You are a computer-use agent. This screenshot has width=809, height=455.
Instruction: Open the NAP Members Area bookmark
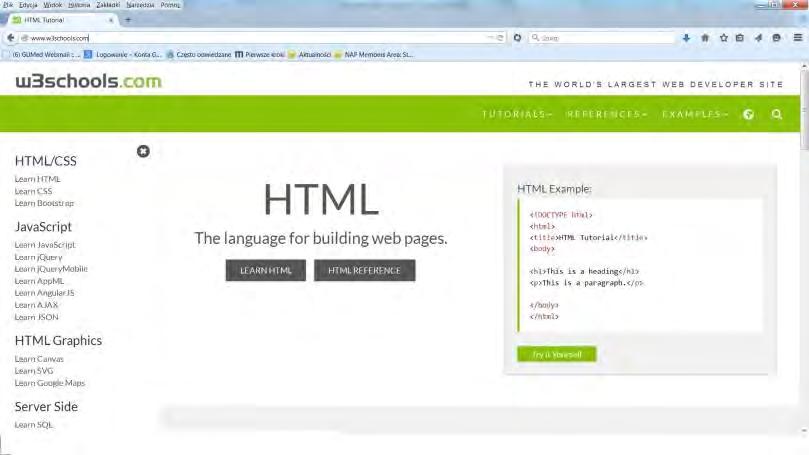[x=374, y=54]
